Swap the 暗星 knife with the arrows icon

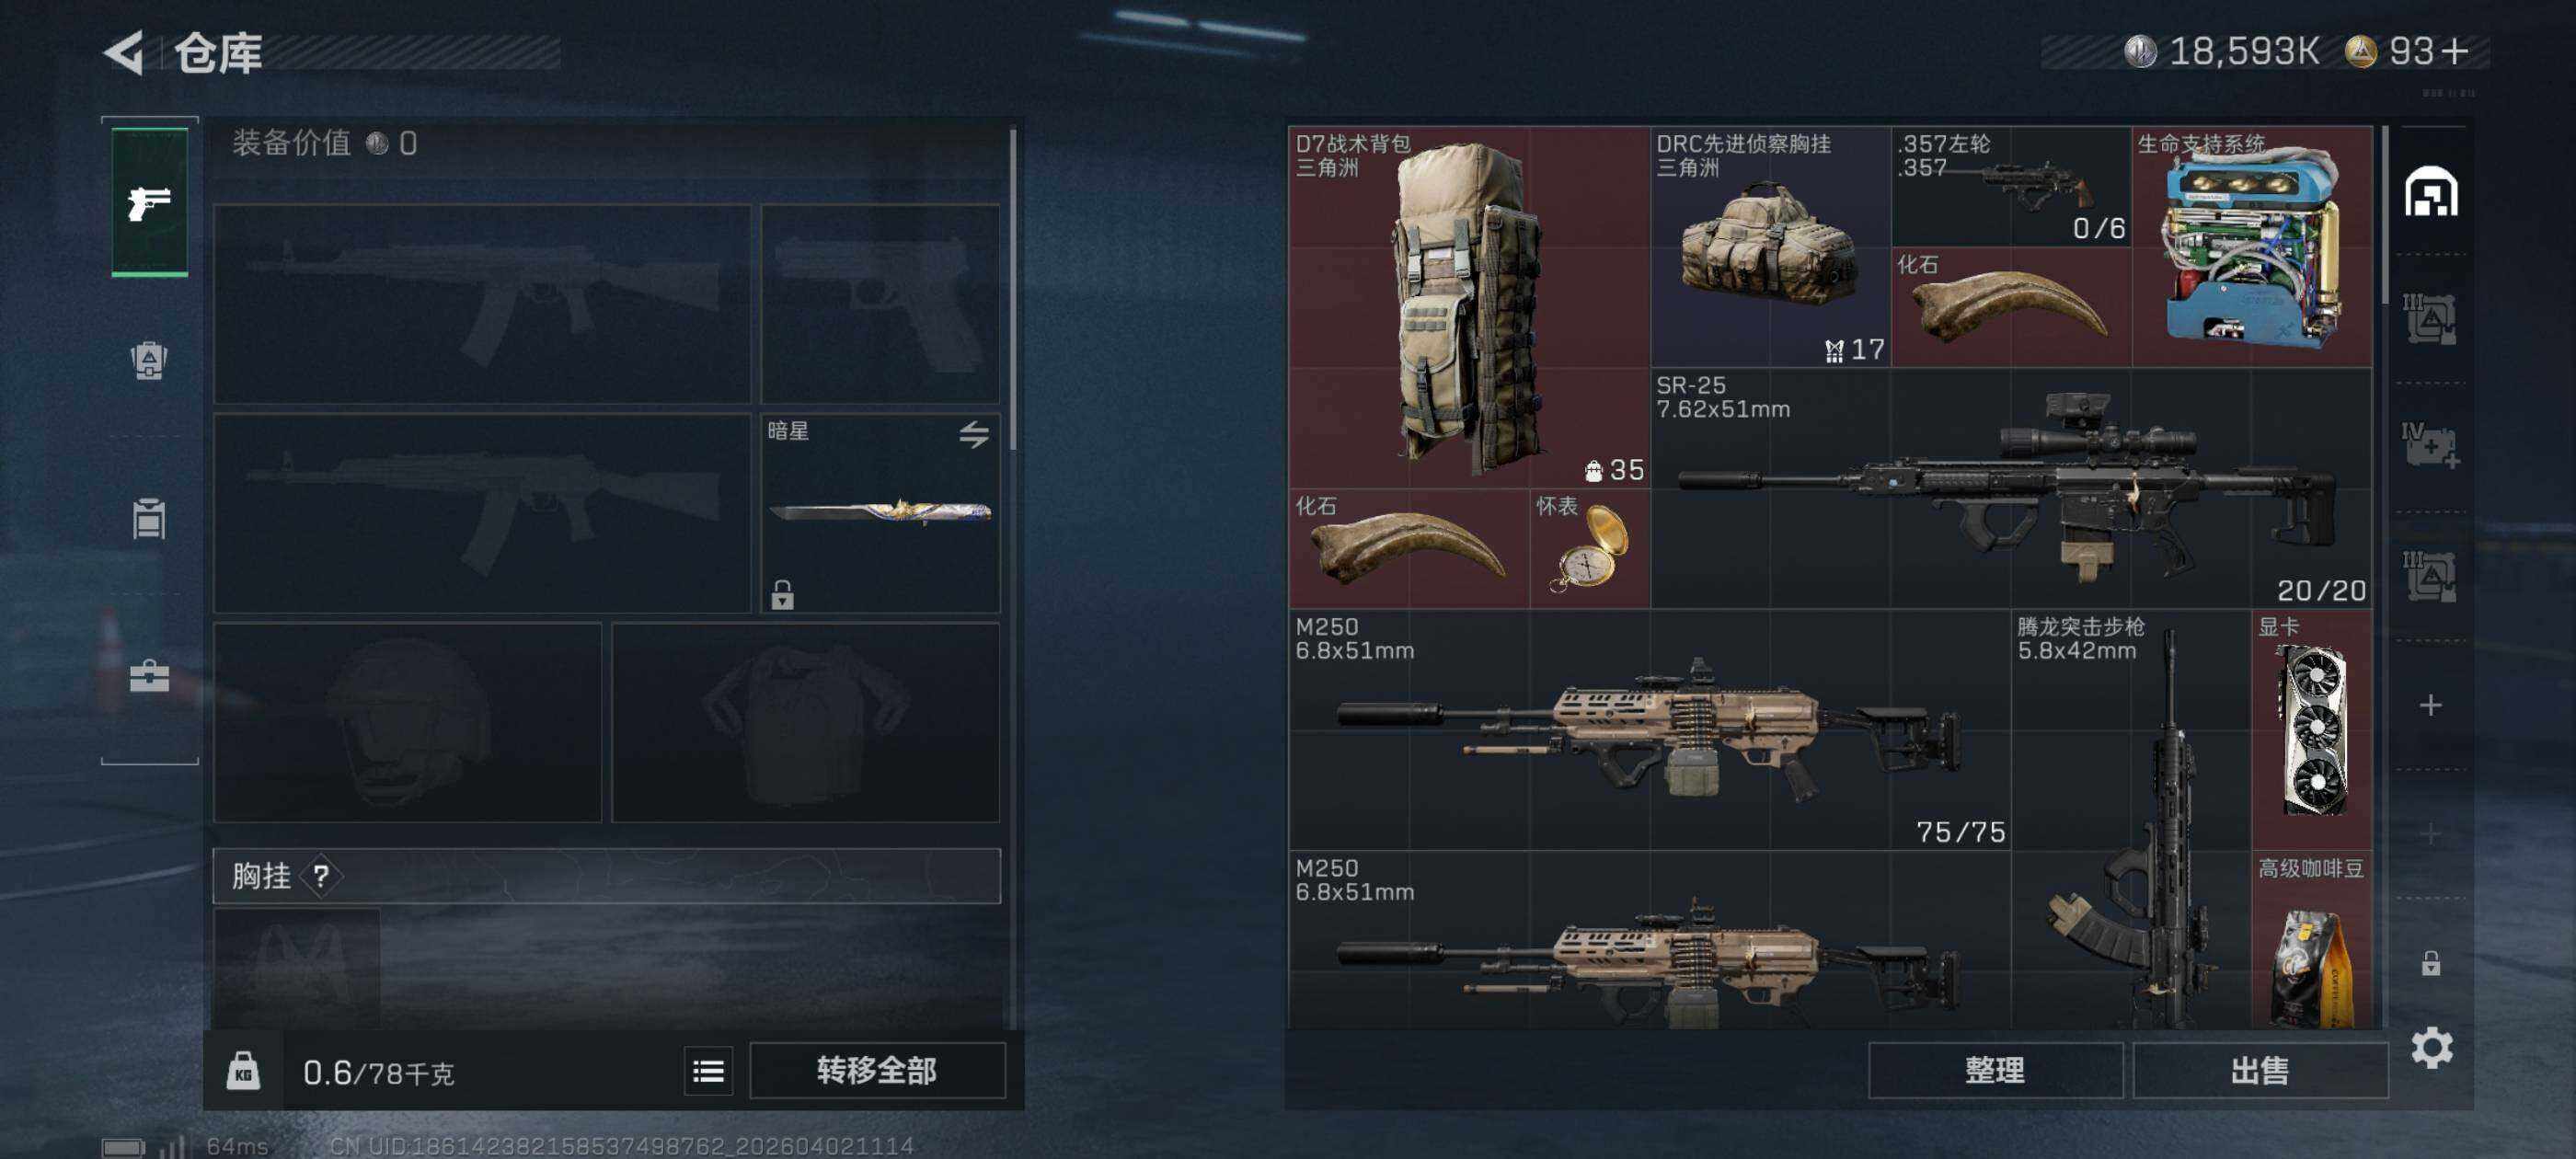coord(974,434)
